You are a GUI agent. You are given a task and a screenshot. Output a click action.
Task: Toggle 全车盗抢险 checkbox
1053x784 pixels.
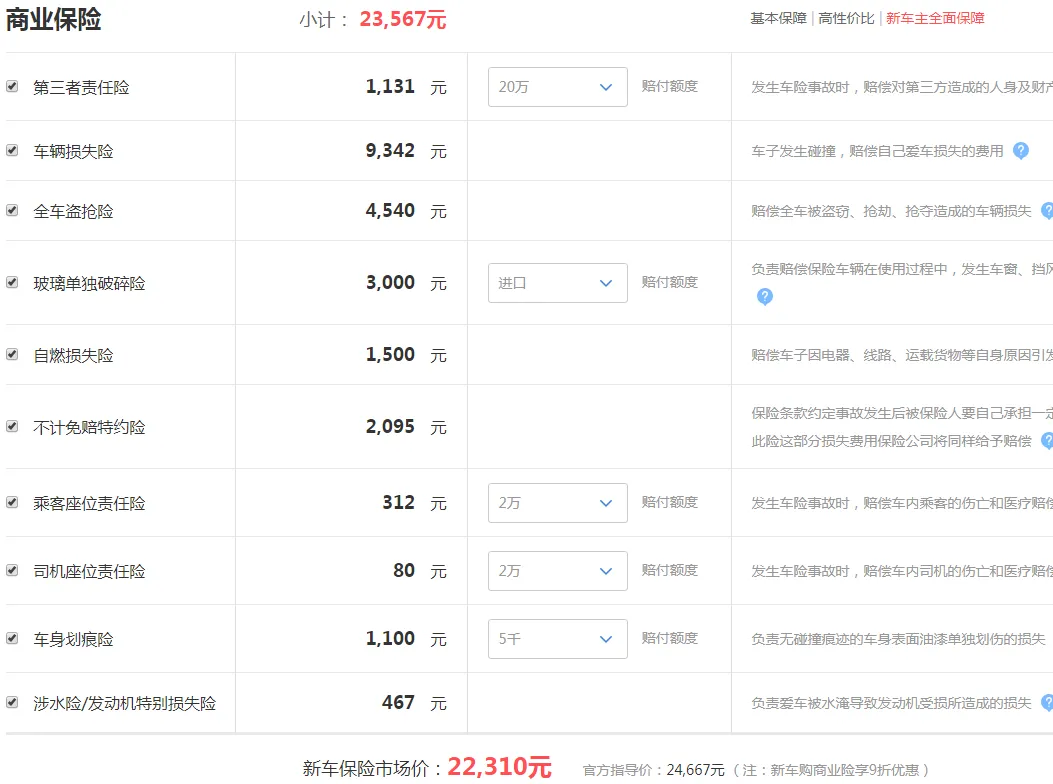pos(12,211)
